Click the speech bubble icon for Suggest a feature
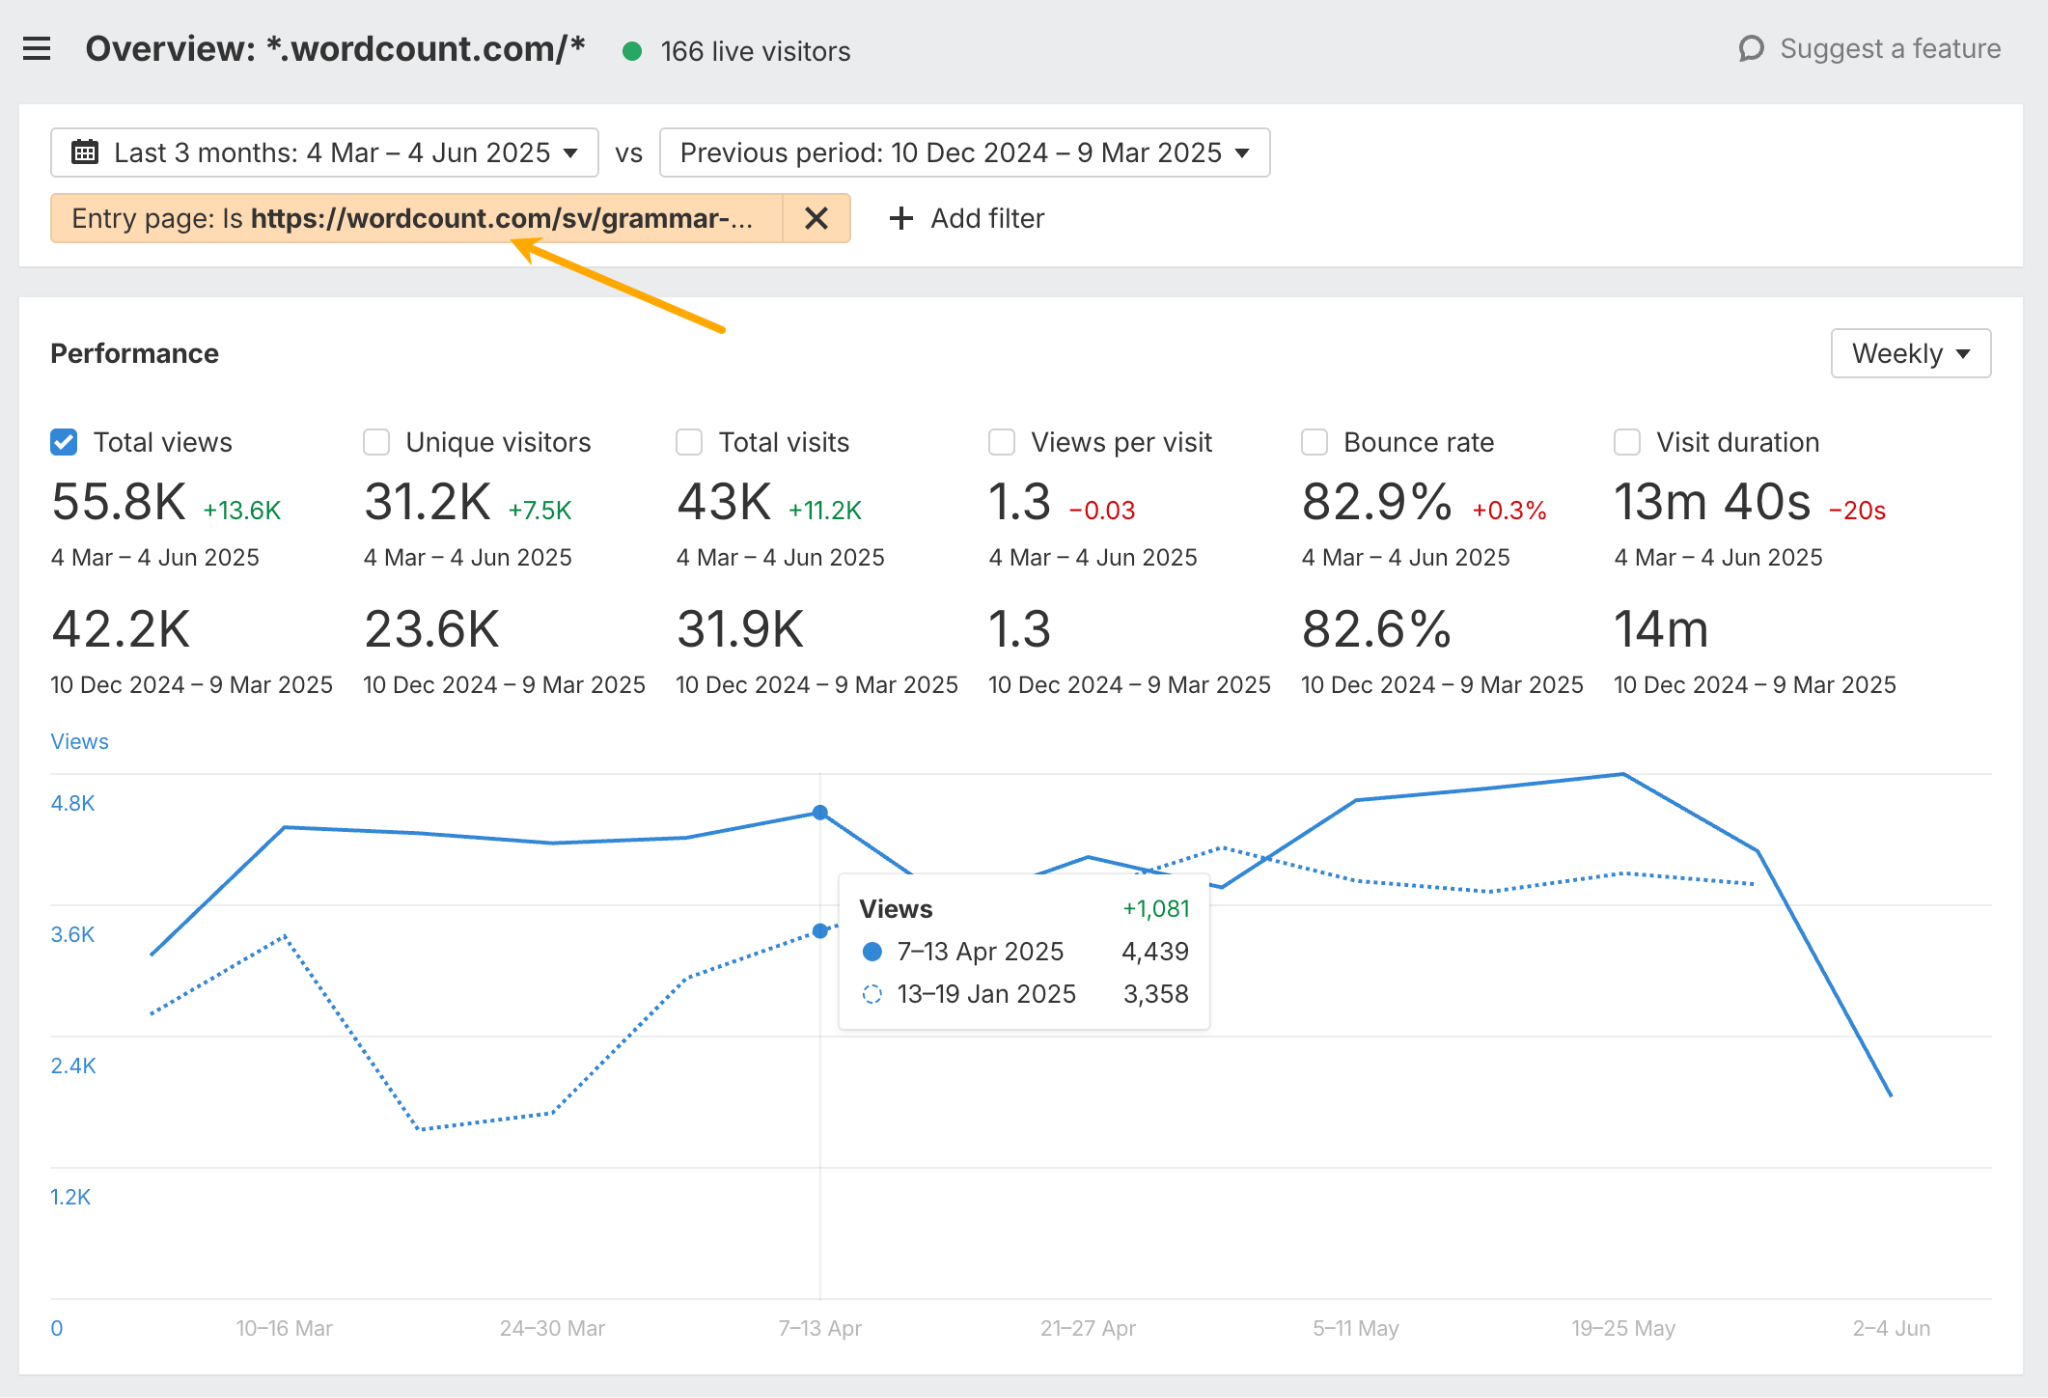The width and height of the screenshot is (2048, 1398). pos(1753,48)
